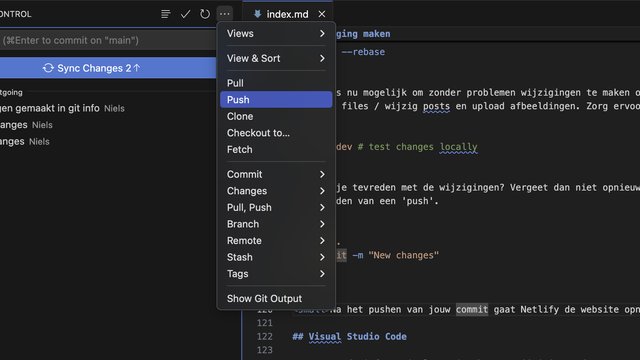The image size is (640, 360).
Task: Click the highlighted word 'commit' in editor
Action: (x=472, y=309)
